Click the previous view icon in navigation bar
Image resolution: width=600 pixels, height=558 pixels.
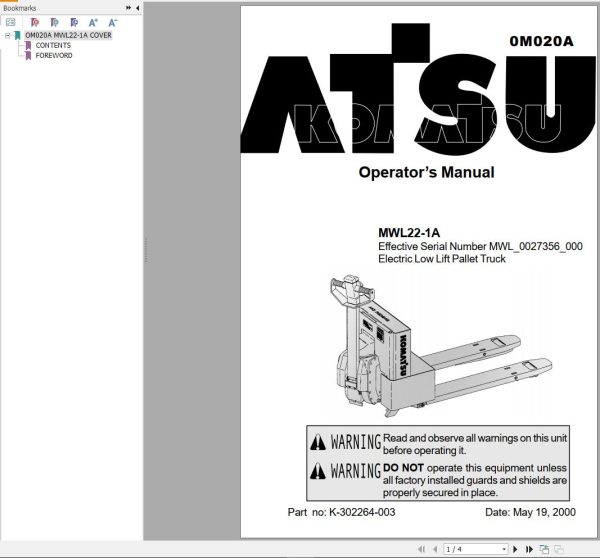pos(544,549)
